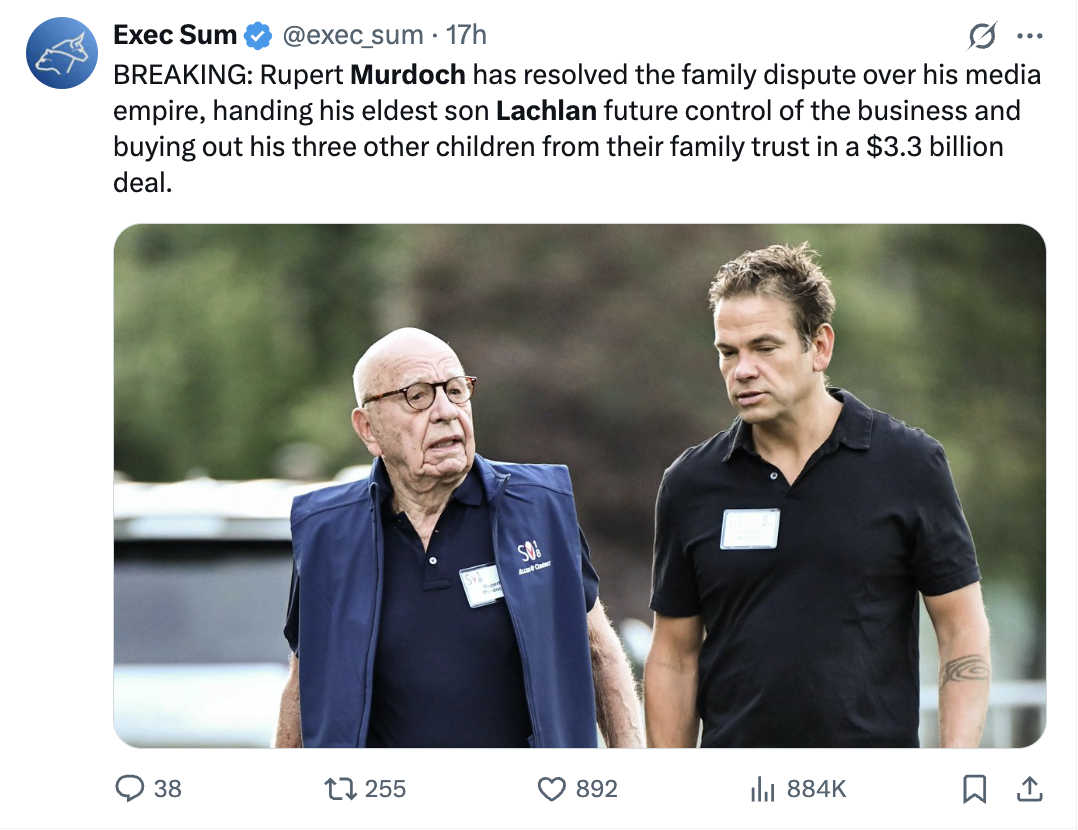The image size is (1078, 830).
Task: Open the attached photo of two men
Action: point(579,485)
